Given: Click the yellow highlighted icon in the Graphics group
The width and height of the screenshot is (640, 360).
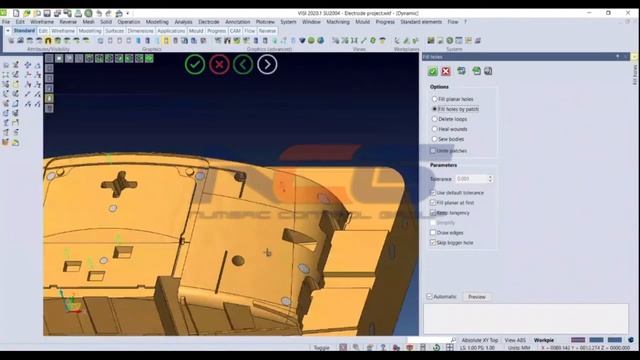Looking at the screenshot, I should [x=166, y=40].
